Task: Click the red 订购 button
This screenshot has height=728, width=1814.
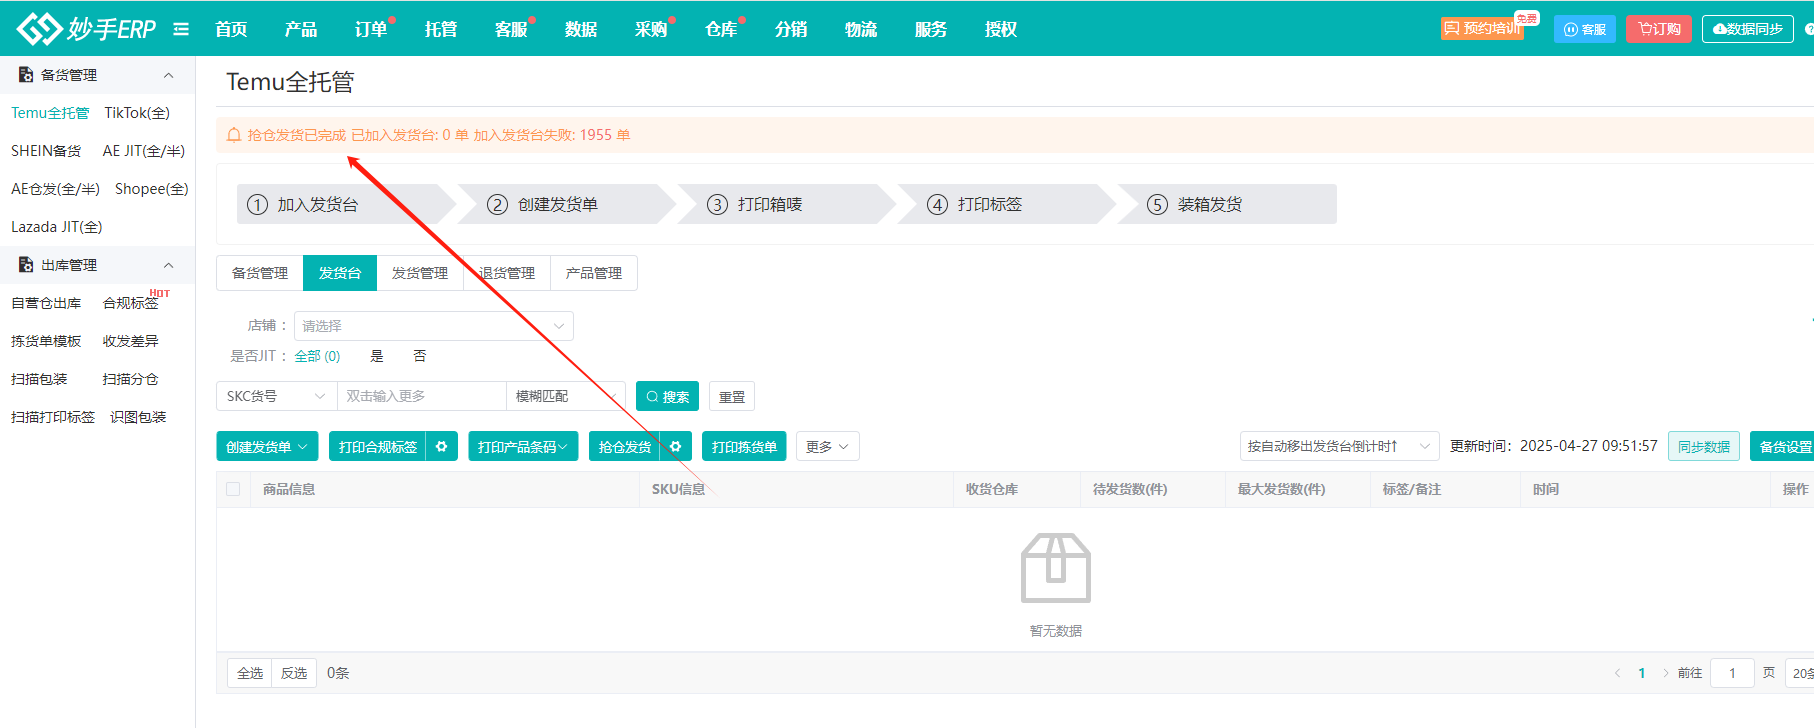Action: [x=1659, y=29]
